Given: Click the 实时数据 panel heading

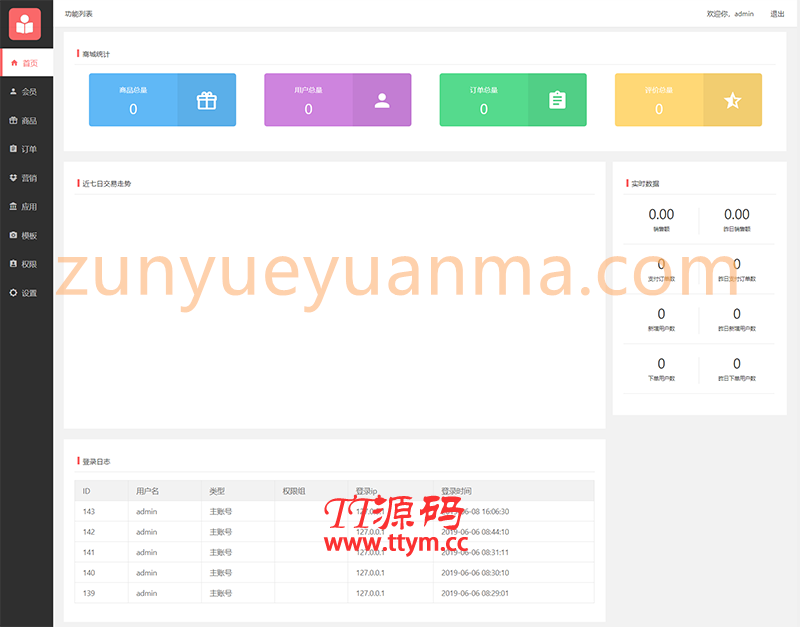Looking at the screenshot, I should (645, 184).
